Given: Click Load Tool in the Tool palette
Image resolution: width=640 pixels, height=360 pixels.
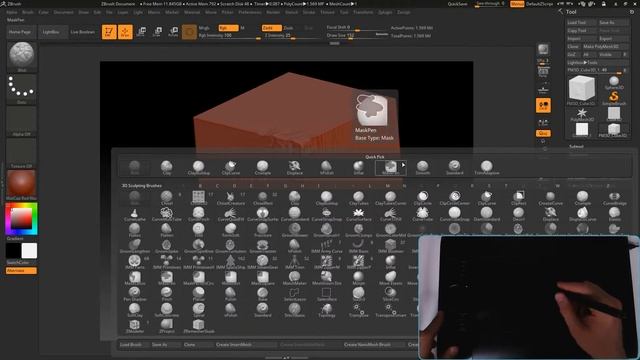Looking at the screenshot, I should tap(582, 22).
